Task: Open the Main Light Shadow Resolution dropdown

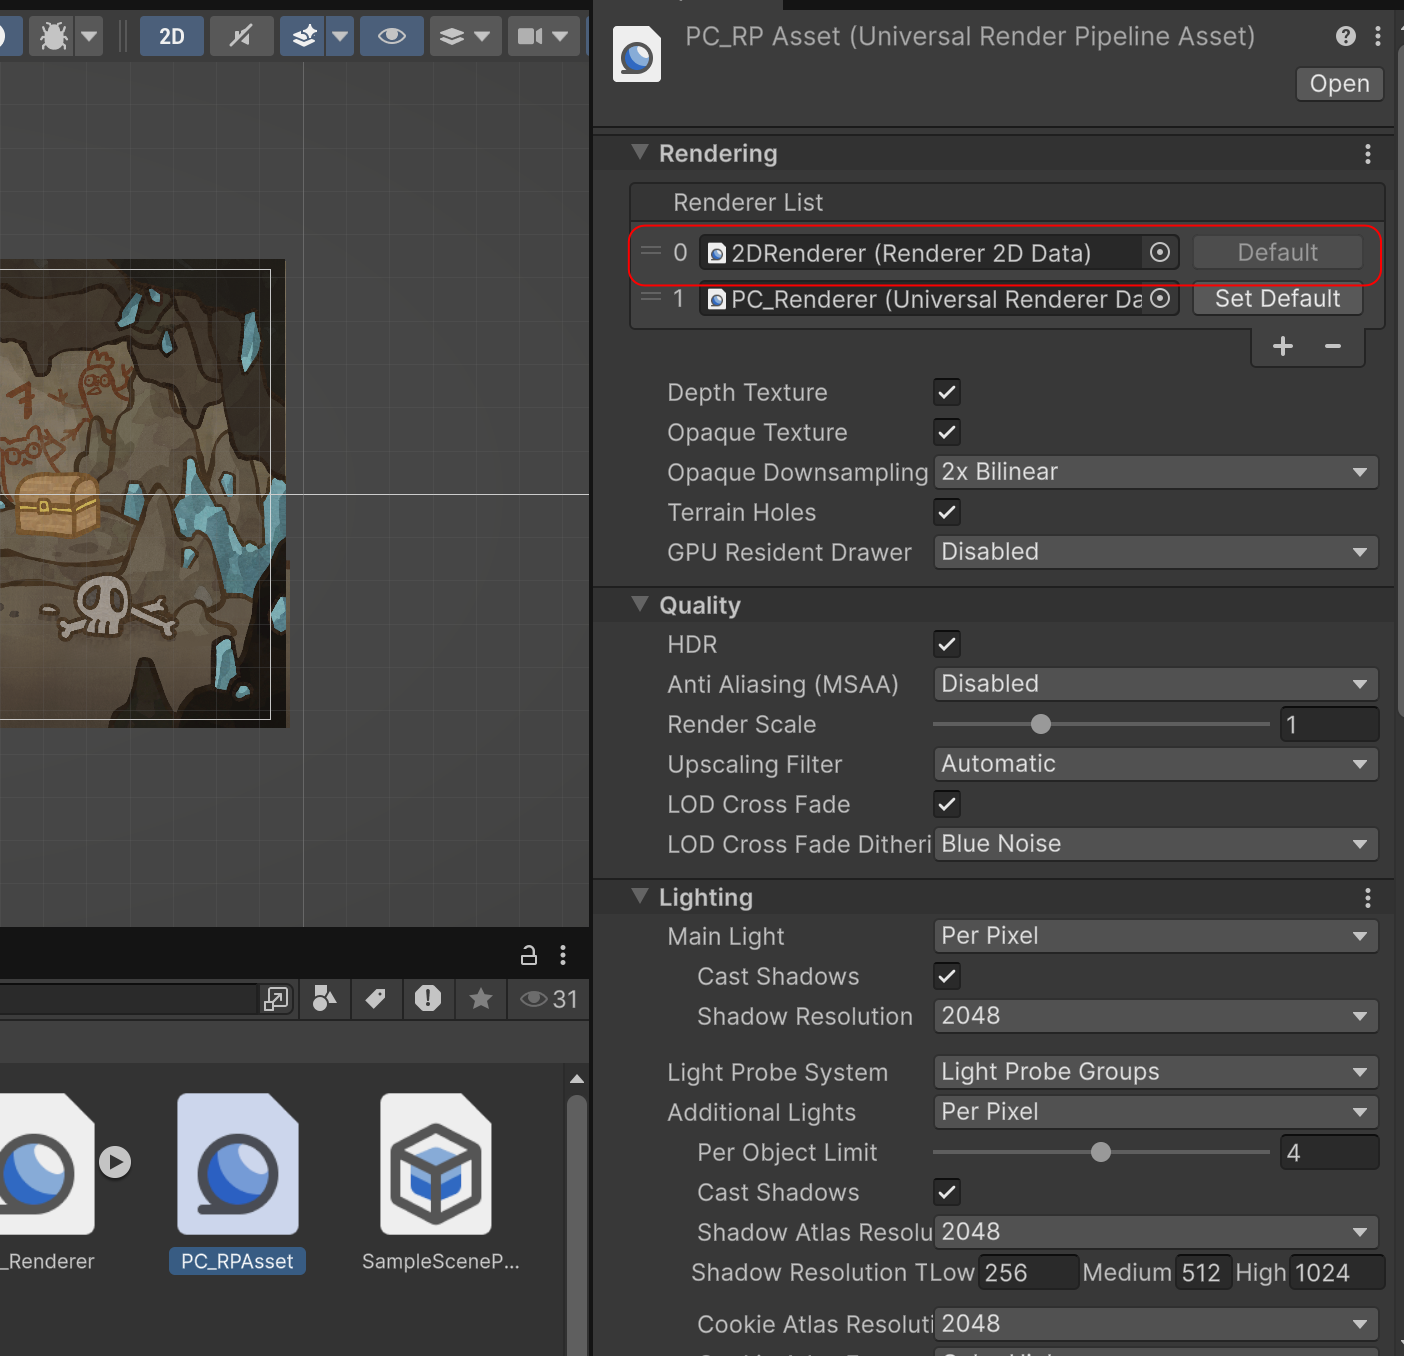Action: pyautogui.click(x=1156, y=1016)
